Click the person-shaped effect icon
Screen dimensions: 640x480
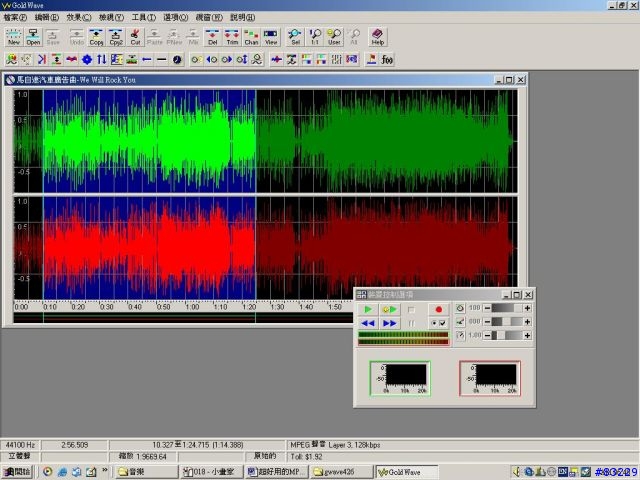click(x=257, y=60)
